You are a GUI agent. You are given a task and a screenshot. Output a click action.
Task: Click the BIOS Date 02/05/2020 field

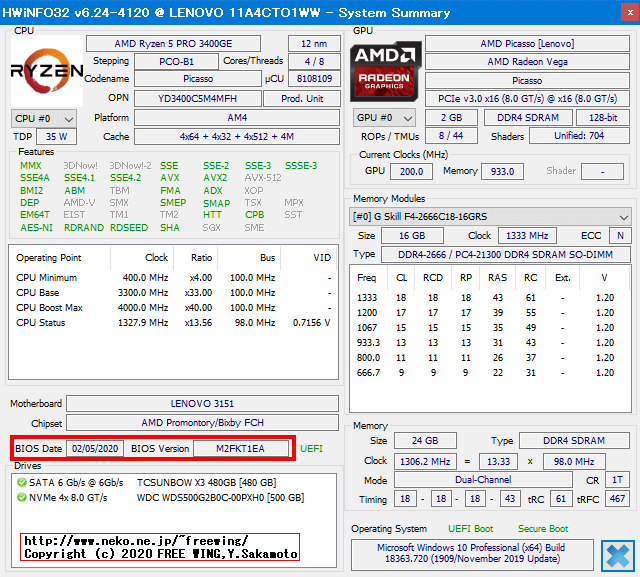tap(95, 448)
